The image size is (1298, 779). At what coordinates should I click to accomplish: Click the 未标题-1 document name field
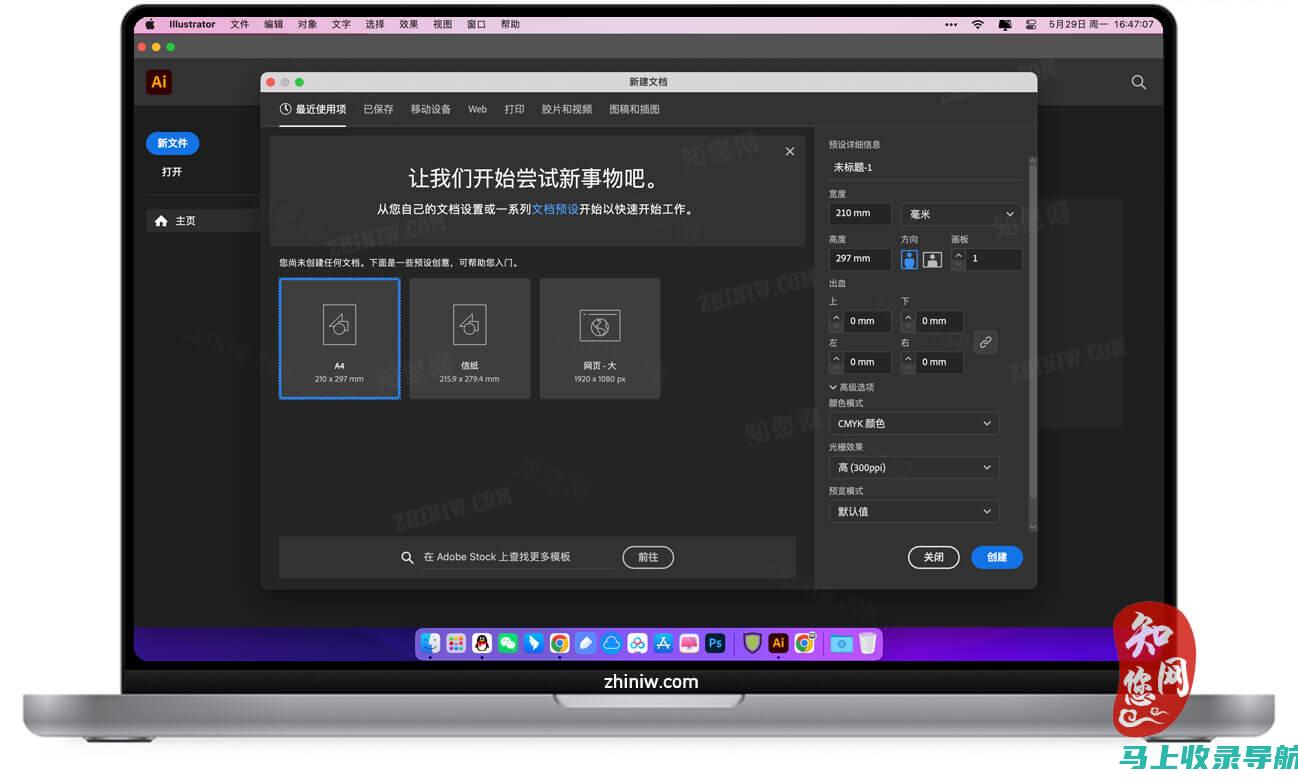tap(926, 167)
